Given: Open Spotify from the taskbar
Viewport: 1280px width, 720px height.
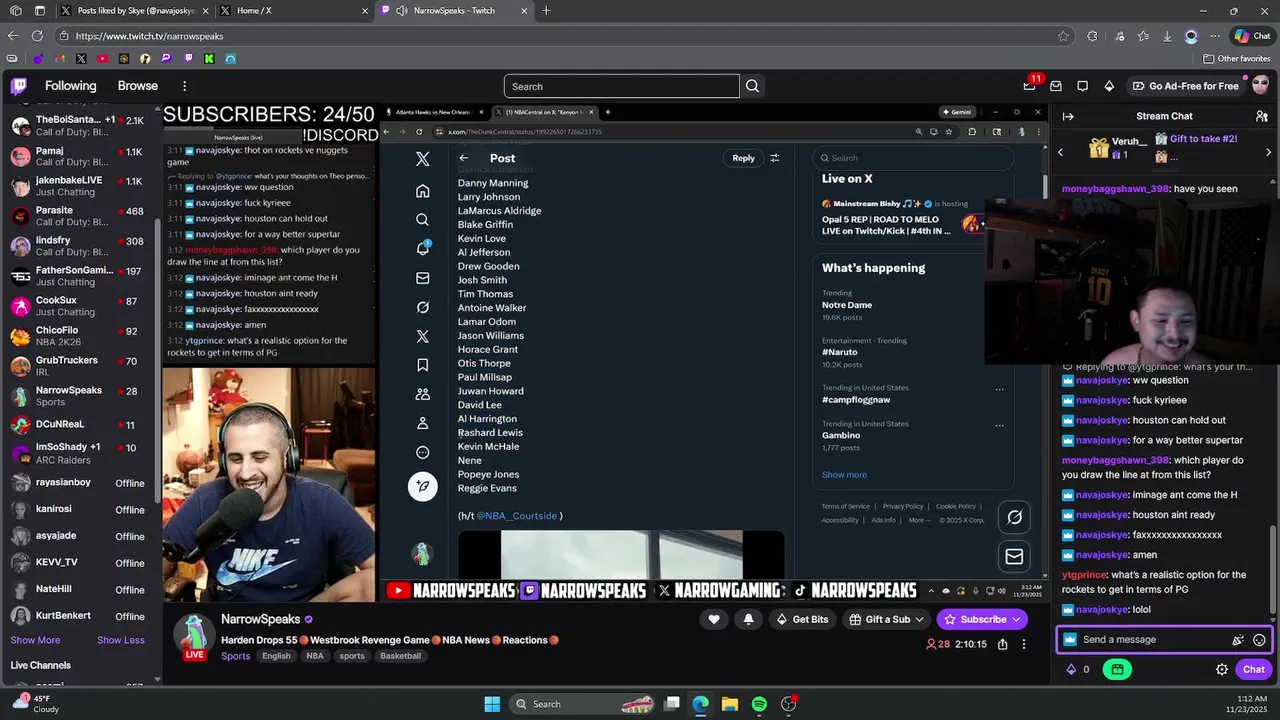Looking at the screenshot, I should tap(759, 704).
